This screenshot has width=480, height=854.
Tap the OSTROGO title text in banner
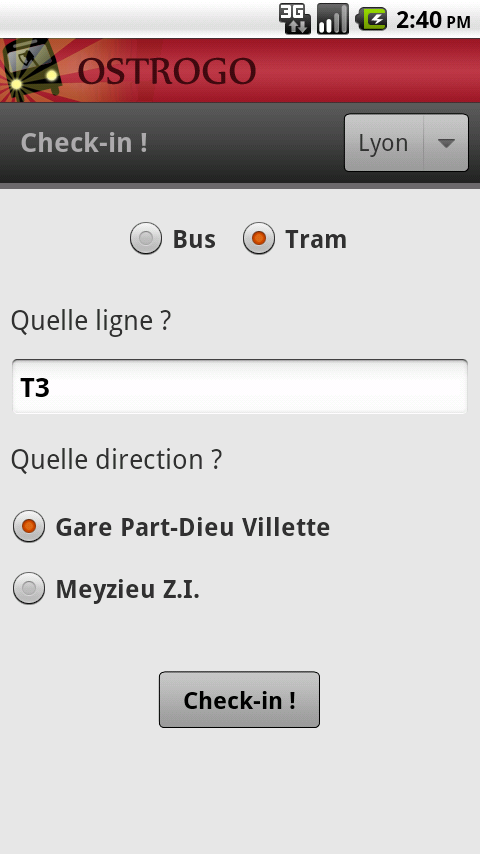(x=167, y=71)
